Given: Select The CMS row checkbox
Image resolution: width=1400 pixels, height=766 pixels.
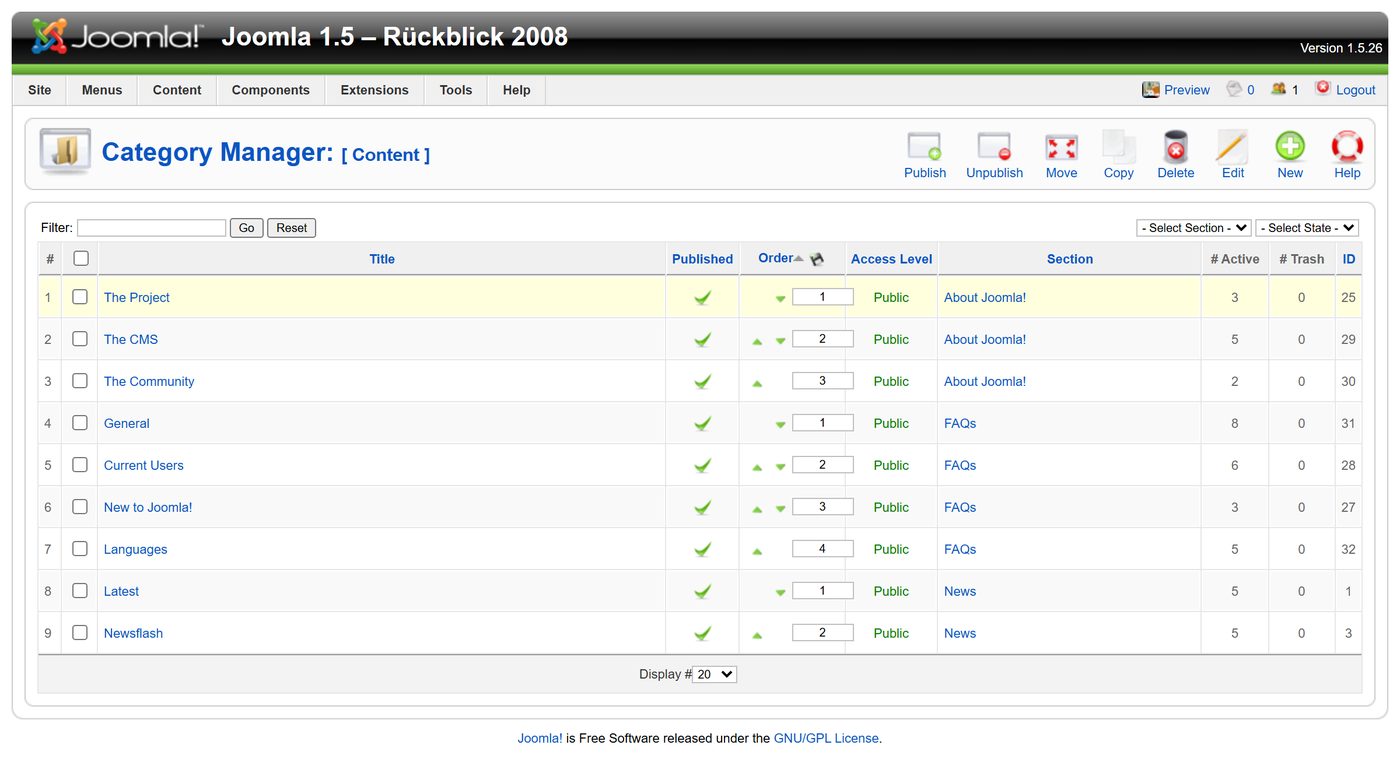Looking at the screenshot, I should click(80, 339).
